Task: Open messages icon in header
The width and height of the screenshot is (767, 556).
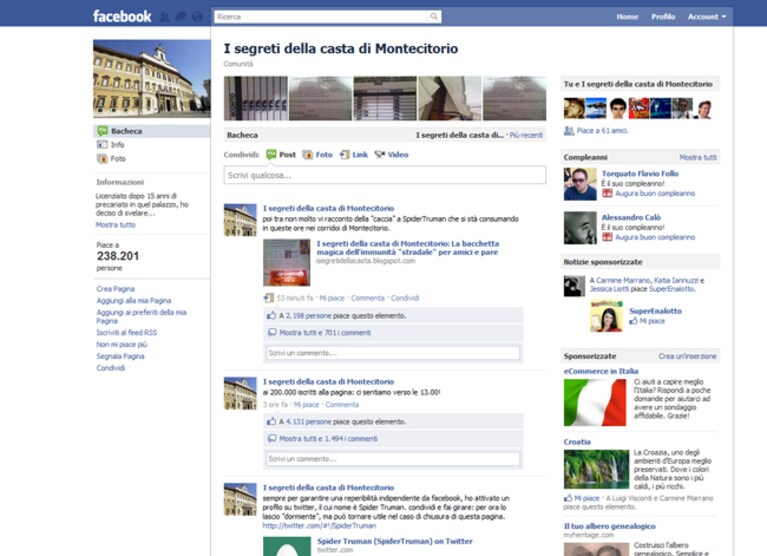Action: point(180,17)
